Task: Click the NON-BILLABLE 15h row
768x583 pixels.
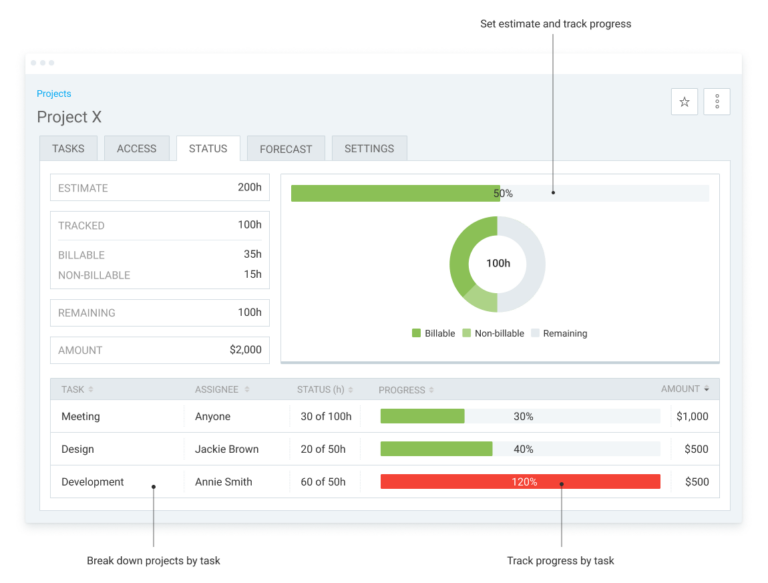Action: click(160, 275)
